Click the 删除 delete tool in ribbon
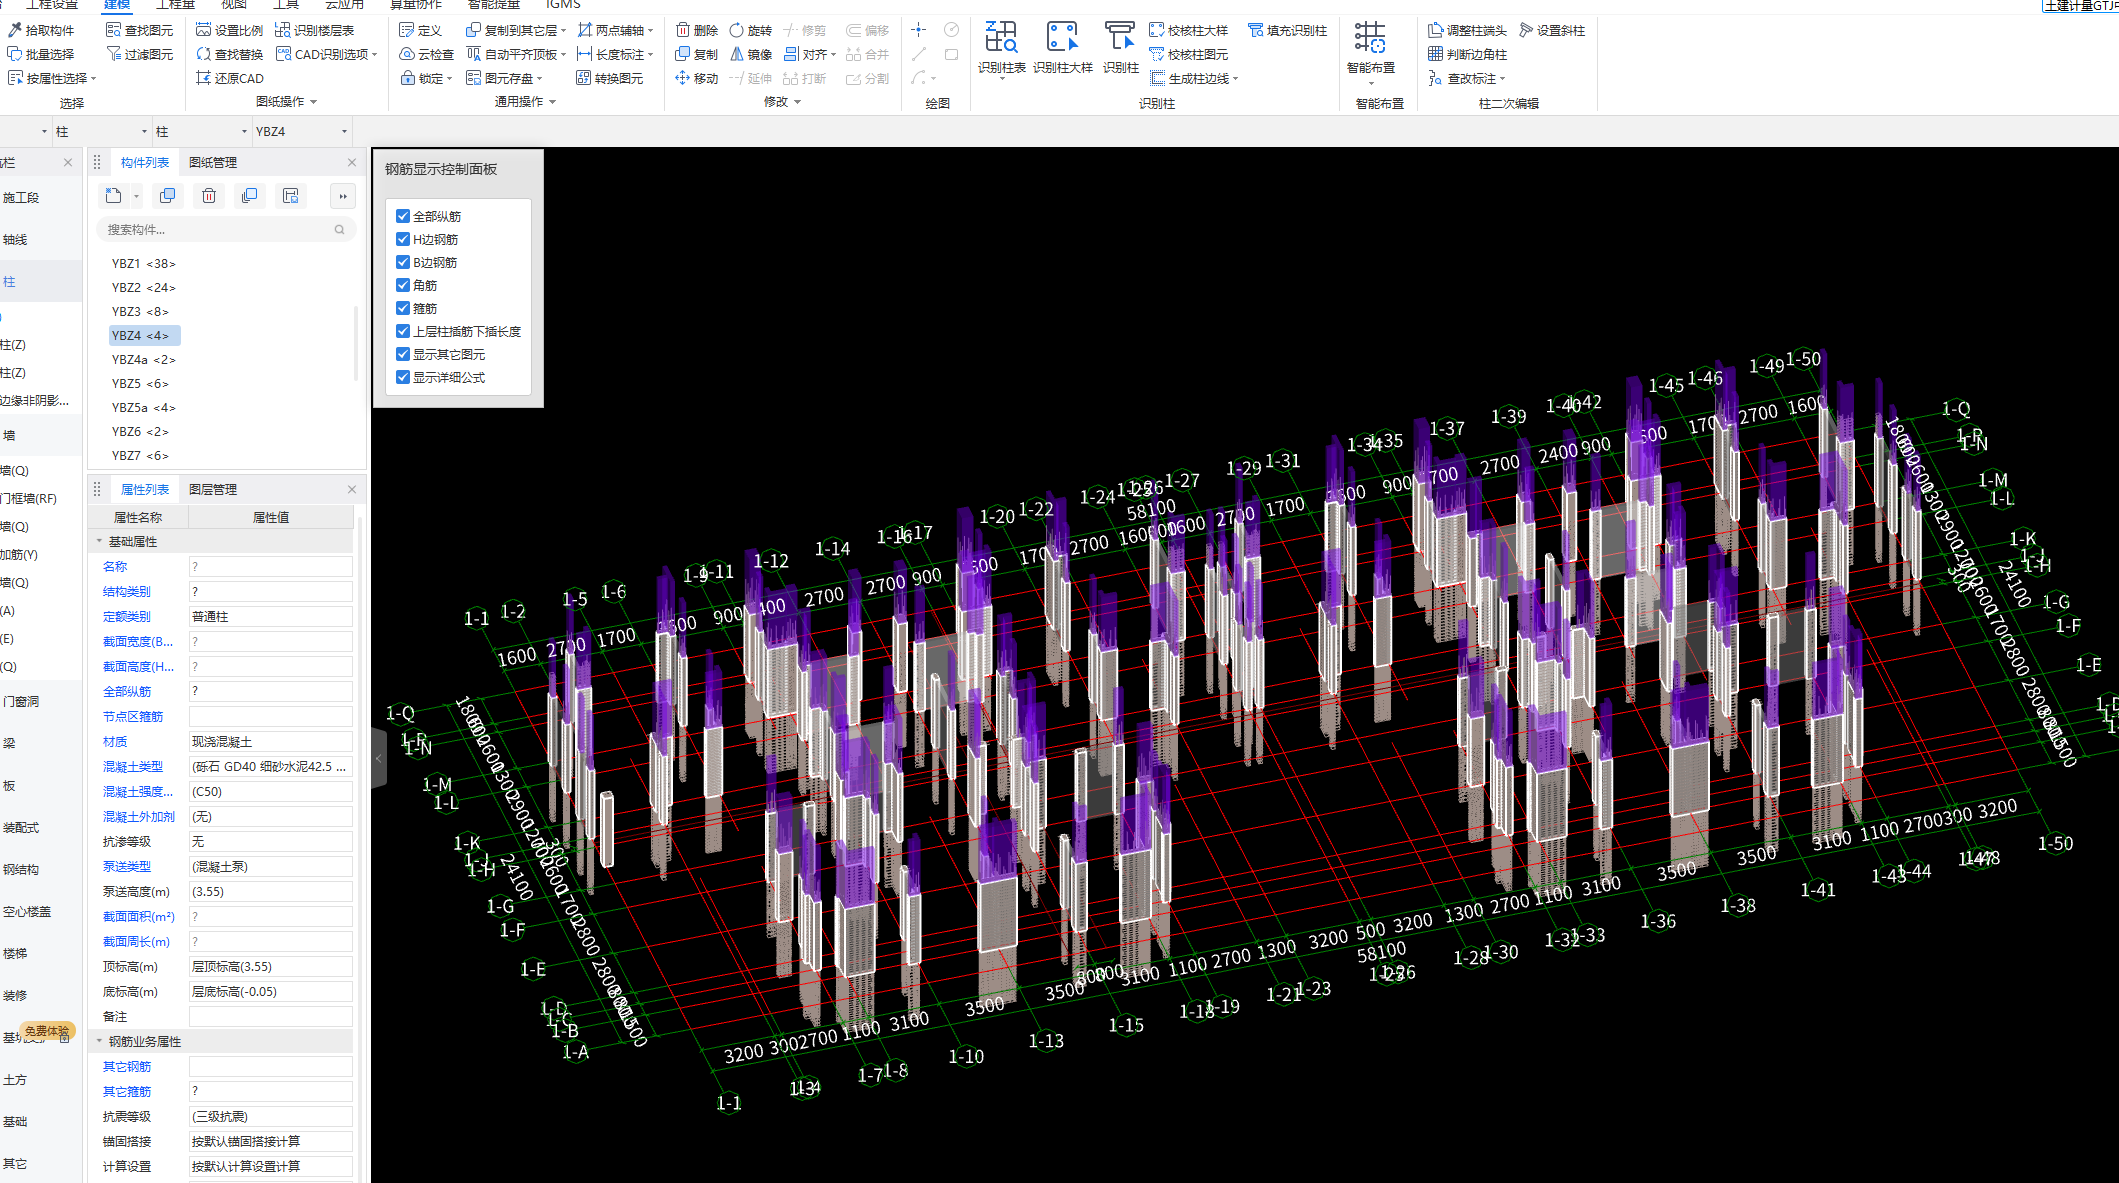This screenshot has width=2119, height=1183. coord(697,30)
